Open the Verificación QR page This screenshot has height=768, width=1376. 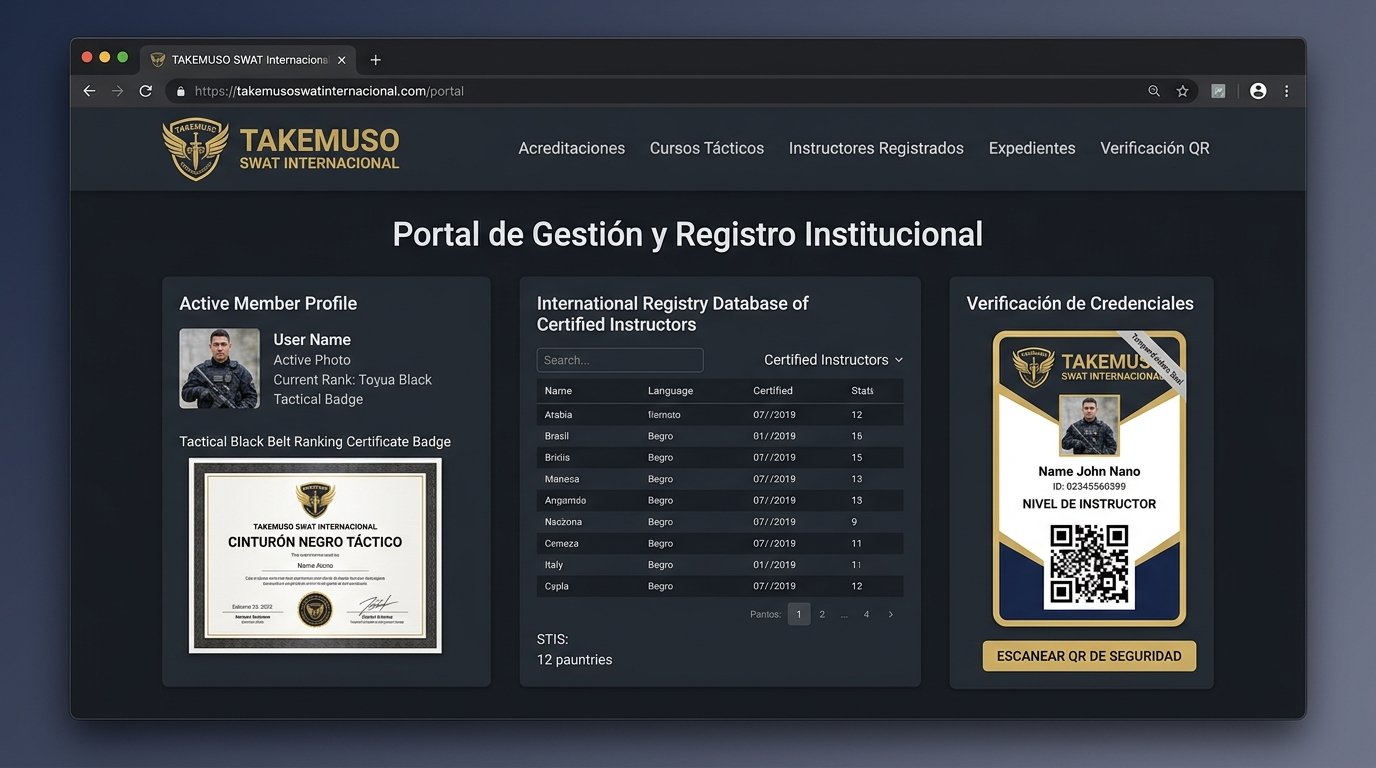[1155, 148]
